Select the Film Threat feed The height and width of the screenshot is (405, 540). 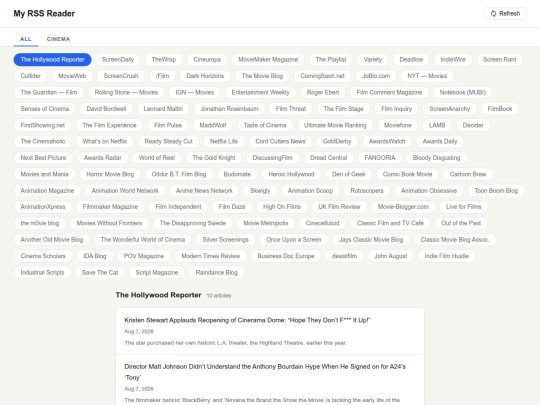tap(291, 109)
